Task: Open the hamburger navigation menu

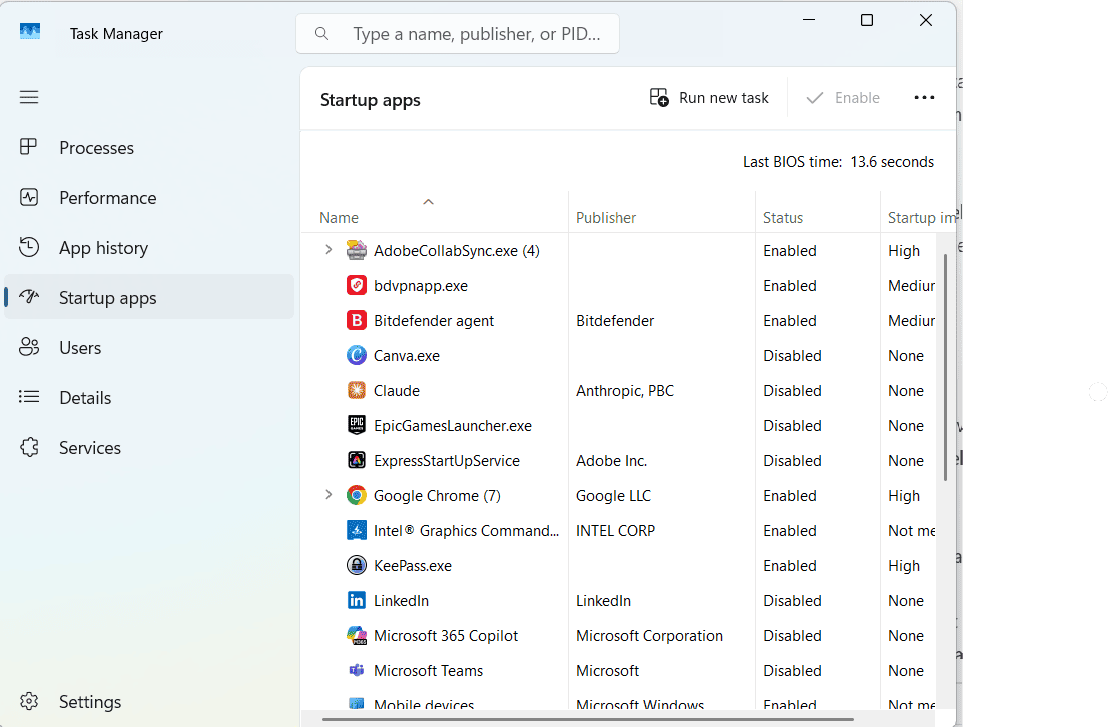Action: click(29, 97)
